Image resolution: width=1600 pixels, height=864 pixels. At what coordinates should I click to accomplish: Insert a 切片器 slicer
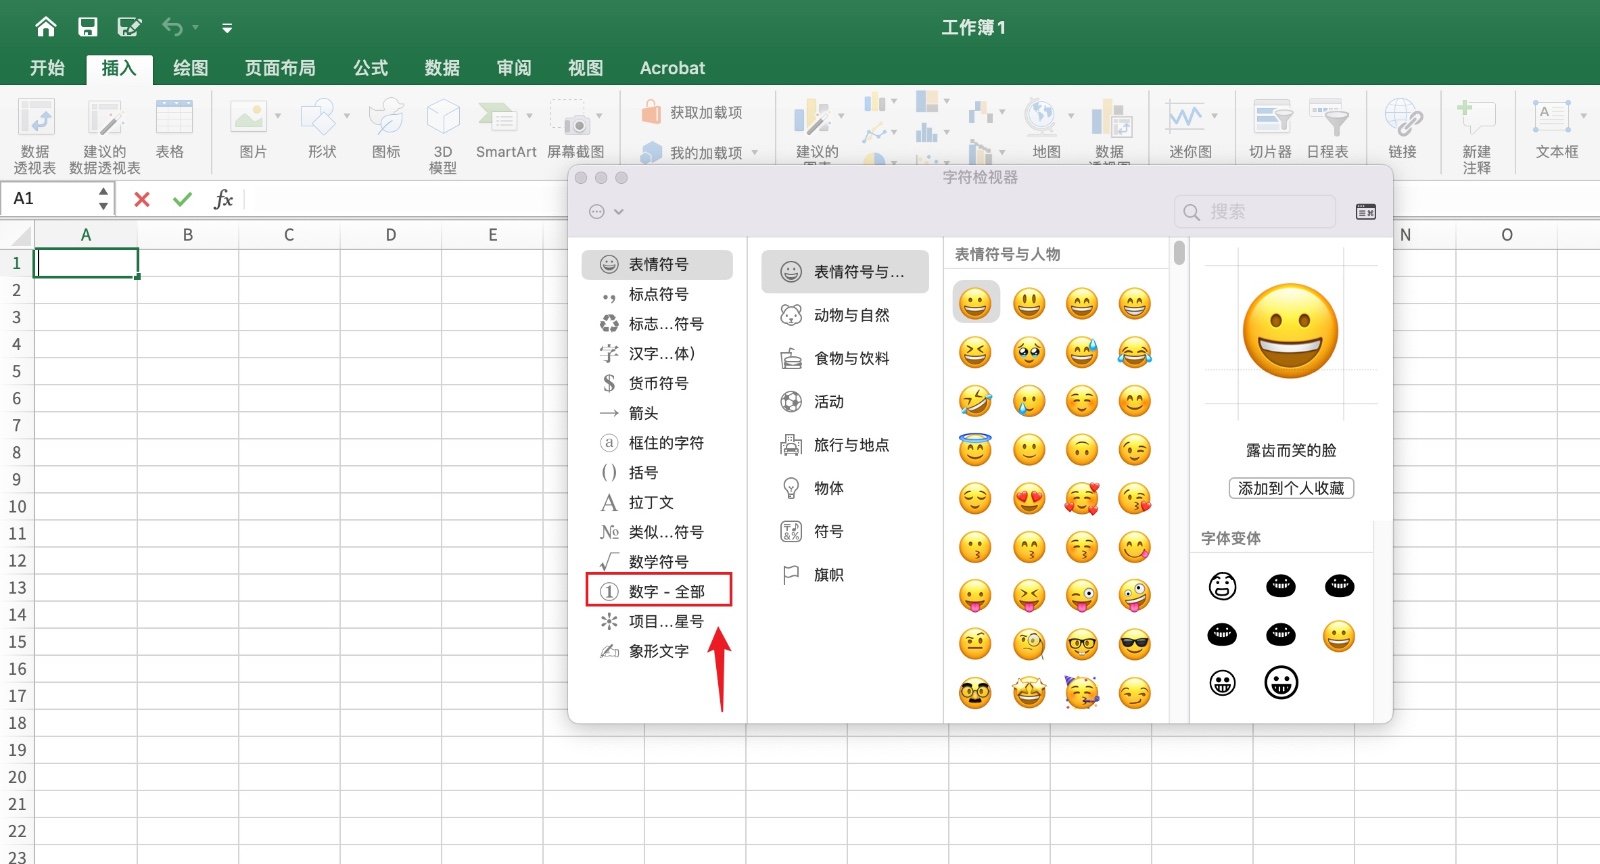1271,128
